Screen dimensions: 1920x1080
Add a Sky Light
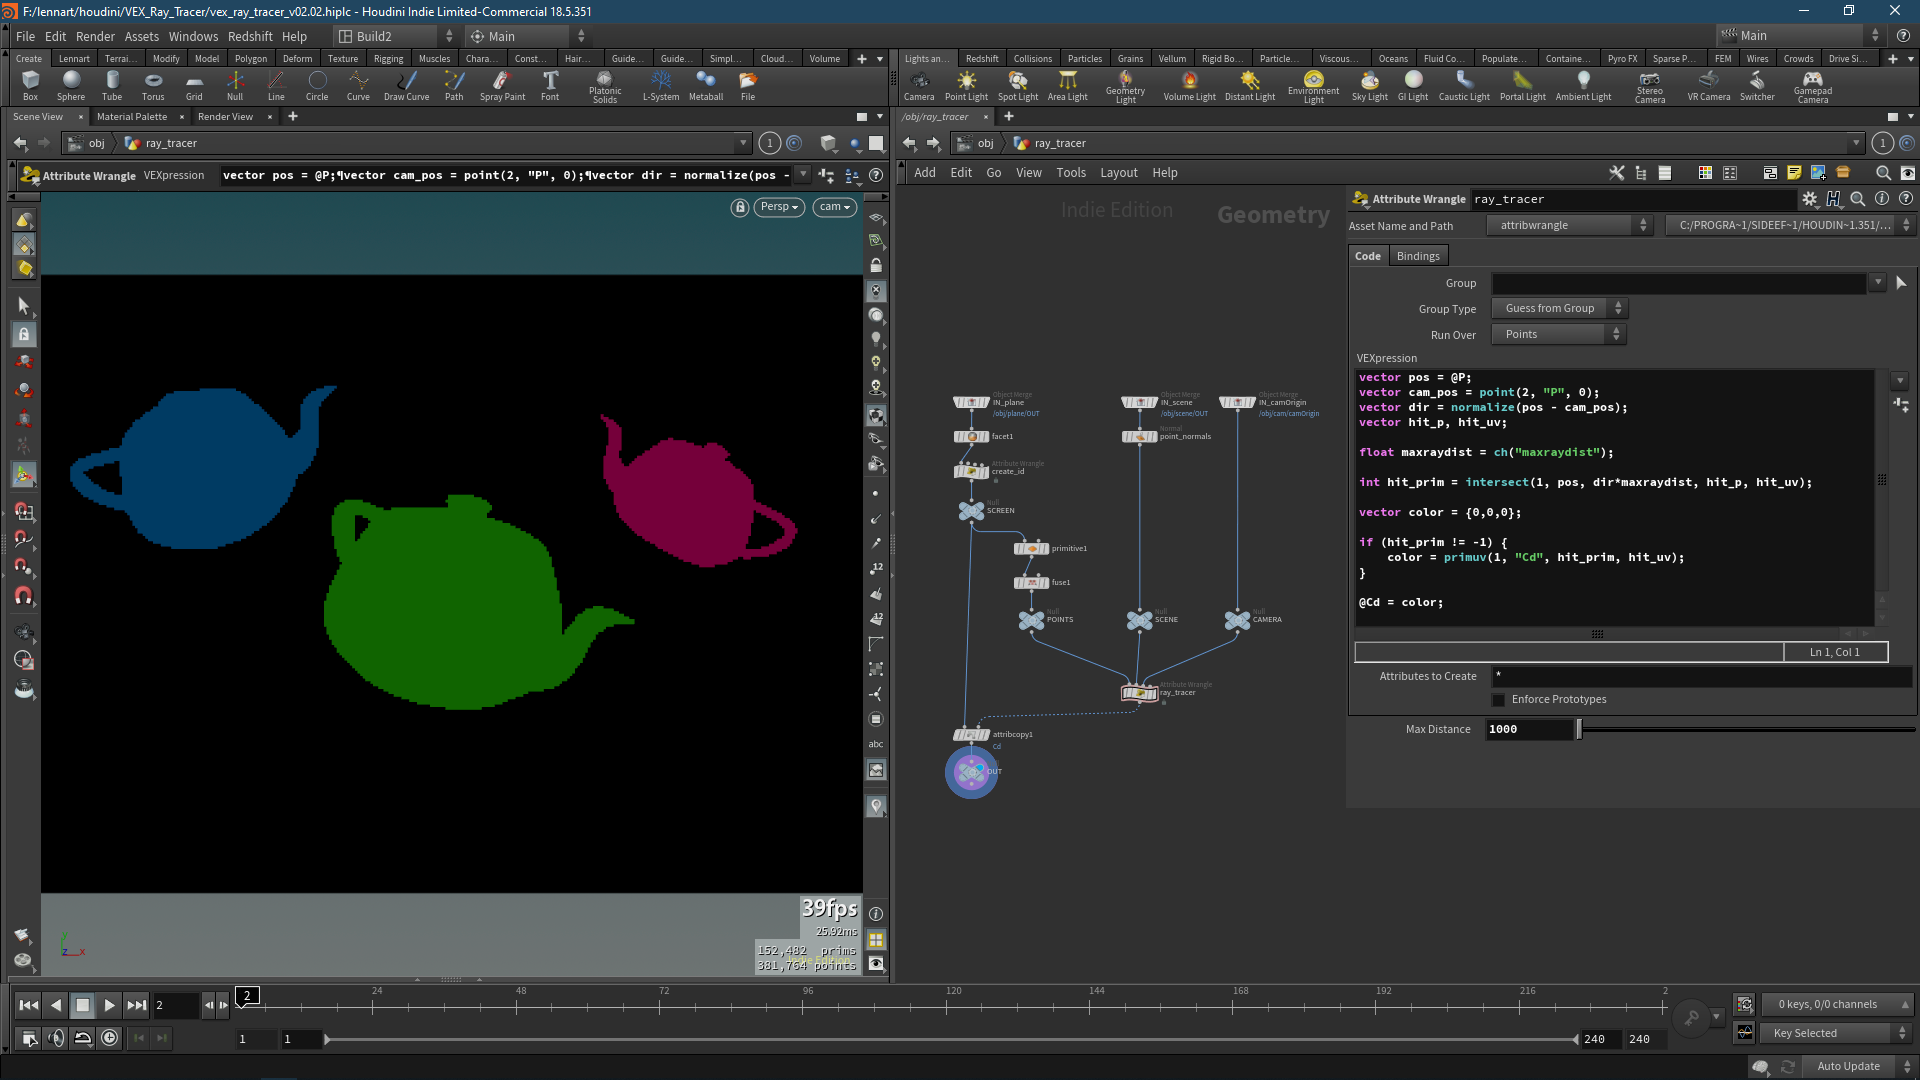point(1370,86)
